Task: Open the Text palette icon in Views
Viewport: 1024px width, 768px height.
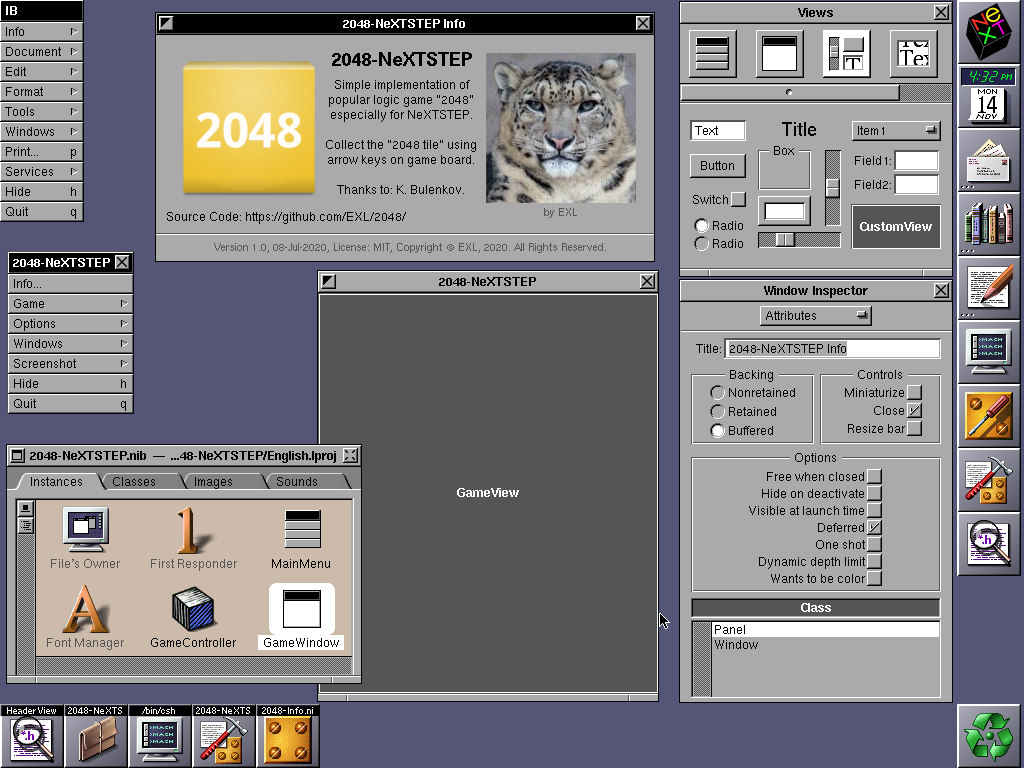Action: pyautogui.click(x=913, y=54)
